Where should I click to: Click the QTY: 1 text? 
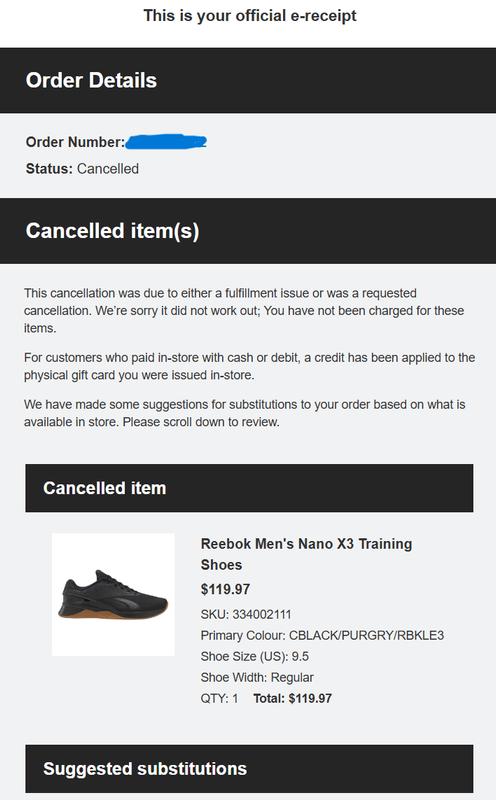219,698
